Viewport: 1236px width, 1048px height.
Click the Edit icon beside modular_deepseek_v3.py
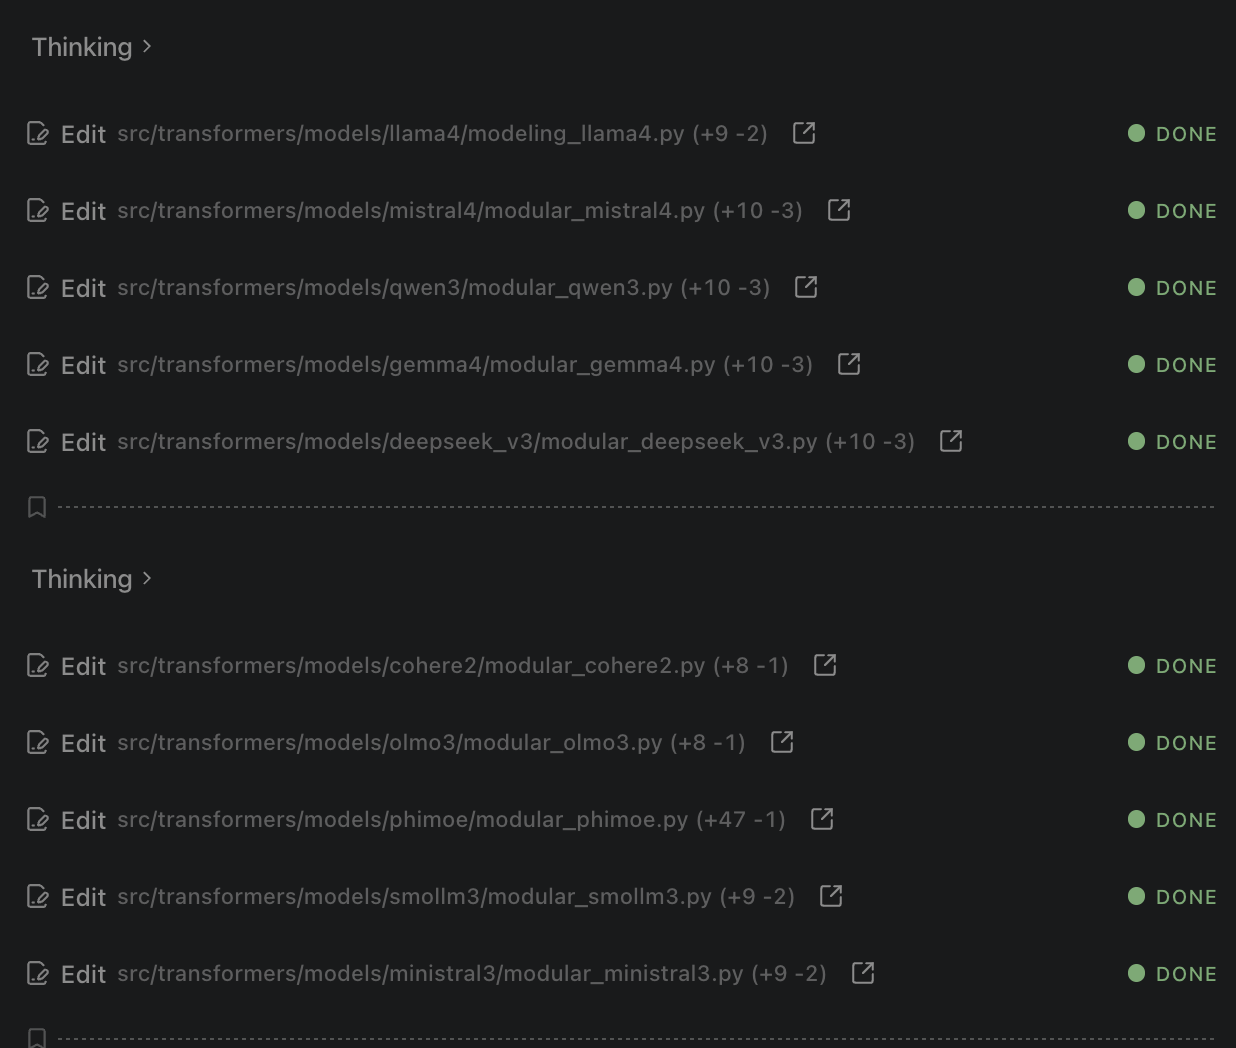point(37,441)
